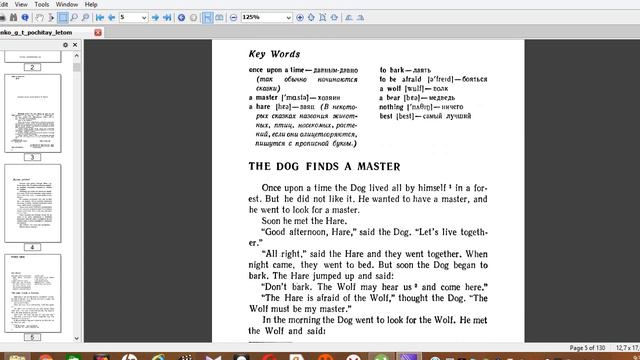Select page 3 thumbnail
The width and height of the screenshot is (640, 360).
pyautogui.click(x=33, y=113)
